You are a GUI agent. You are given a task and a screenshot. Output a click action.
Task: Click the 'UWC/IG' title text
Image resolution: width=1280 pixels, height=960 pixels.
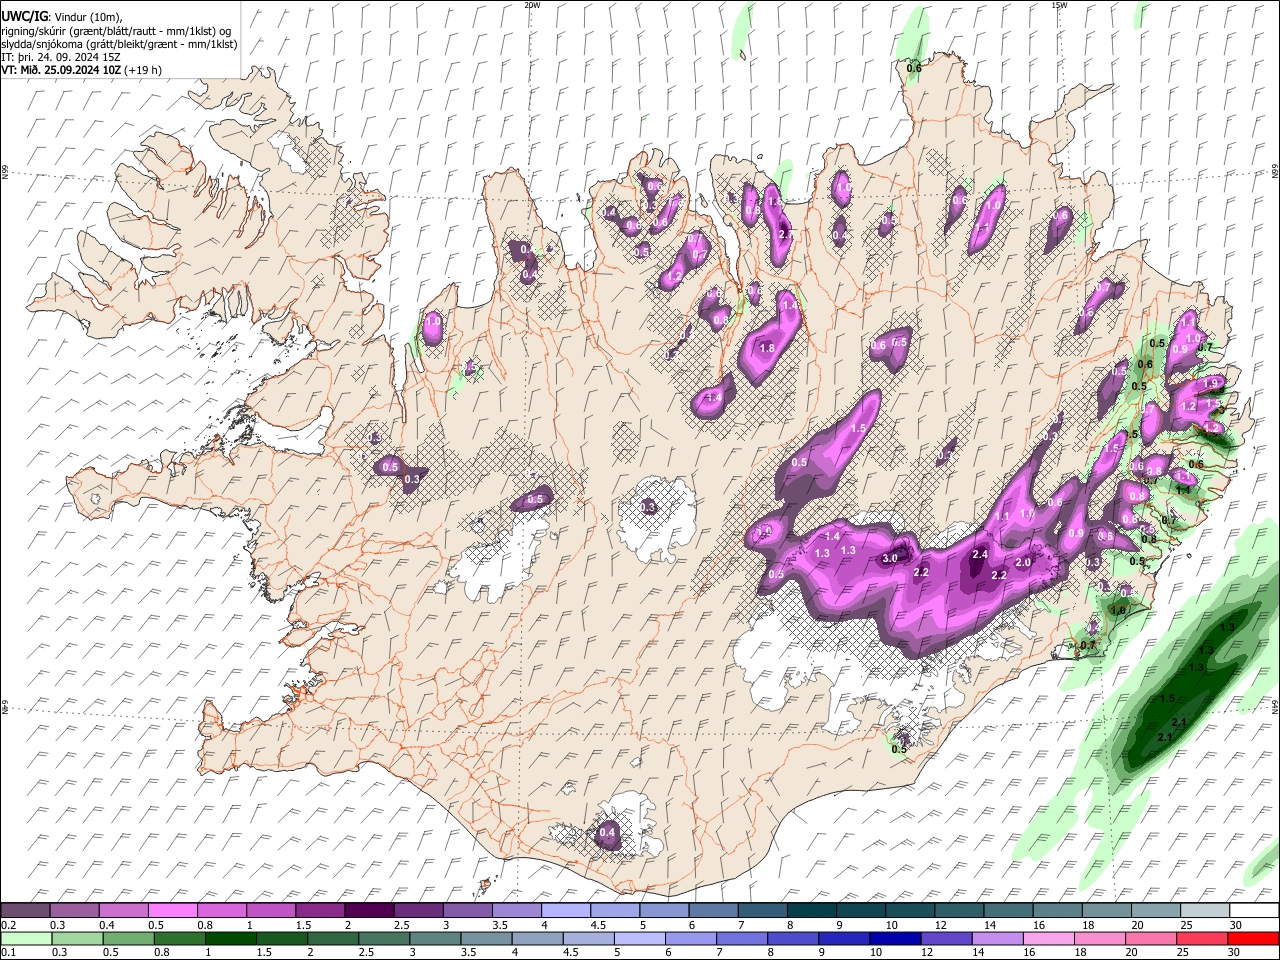pyautogui.click(x=24, y=17)
